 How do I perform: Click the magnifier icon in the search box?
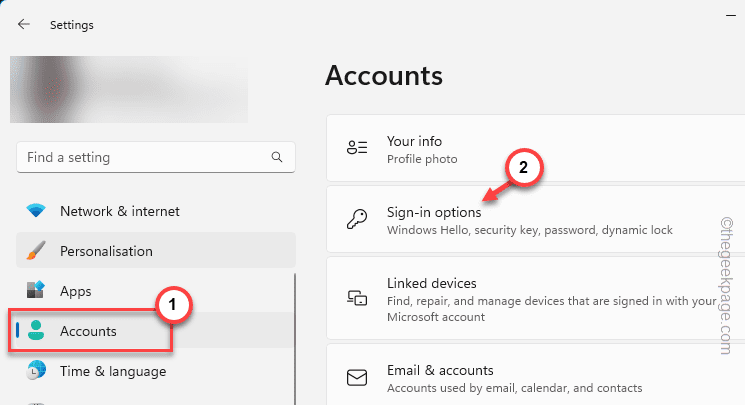pos(277,157)
